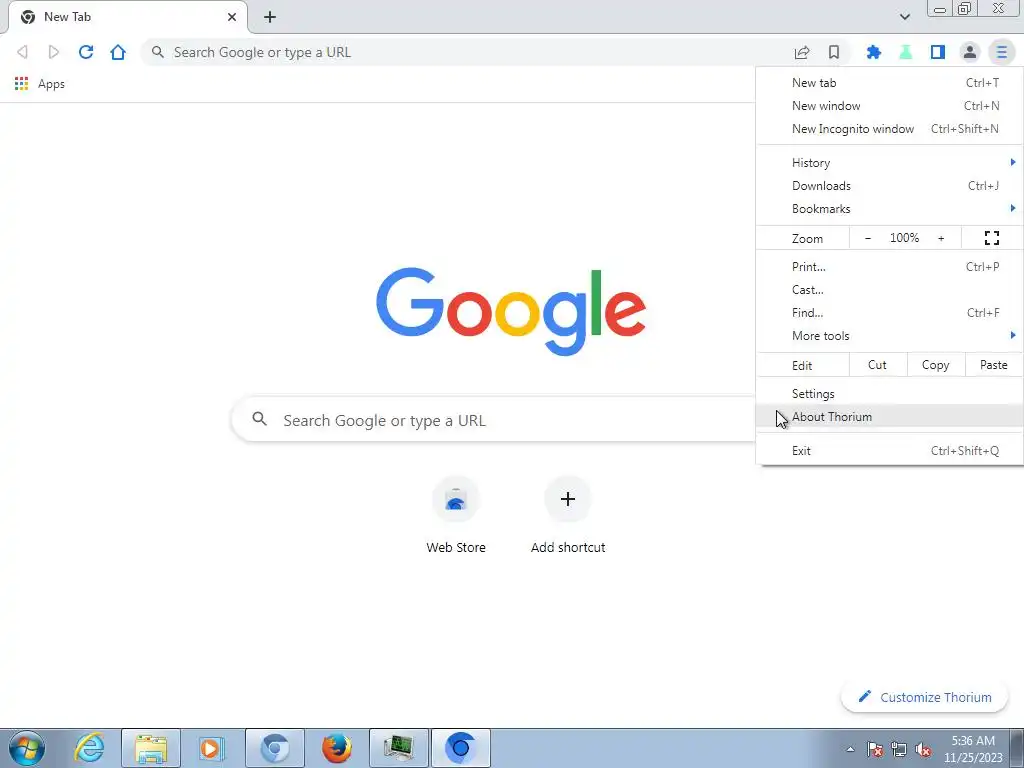This screenshot has height=768, width=1024.
Task: Open a New Incognito window
Action: [889, 129]
